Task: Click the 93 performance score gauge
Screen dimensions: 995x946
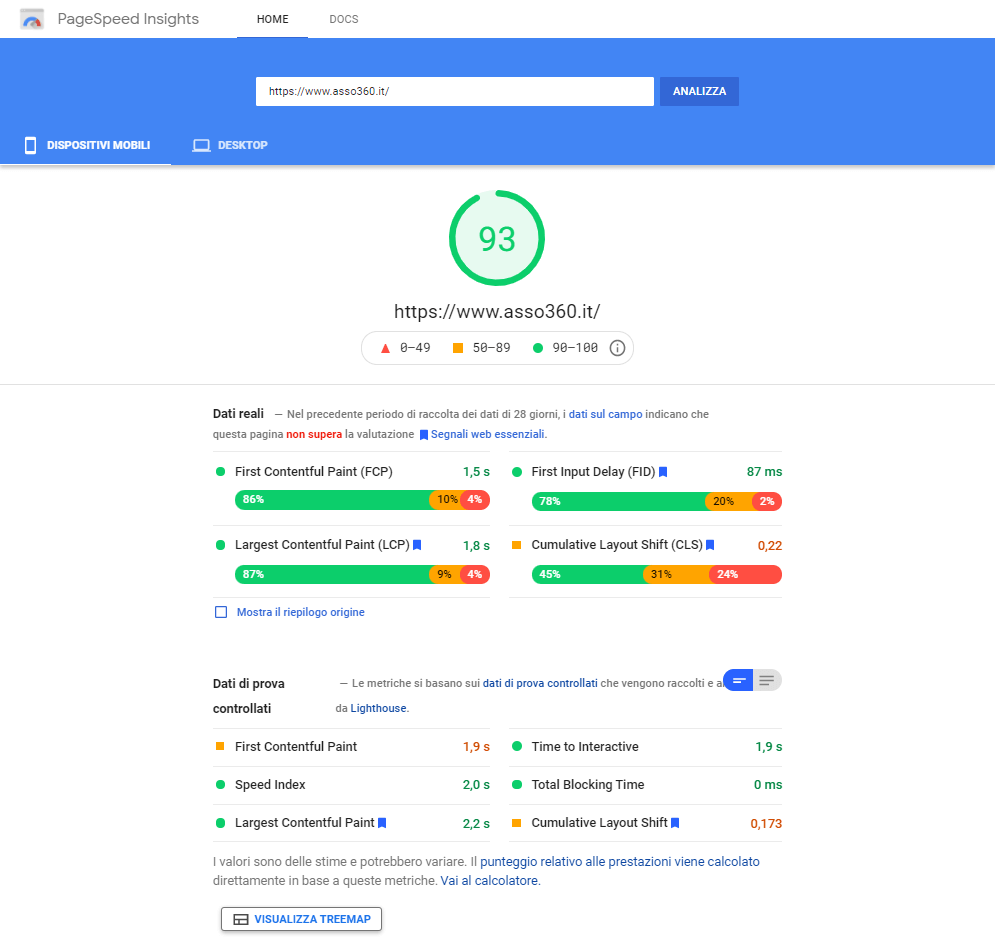Action: 497,238
